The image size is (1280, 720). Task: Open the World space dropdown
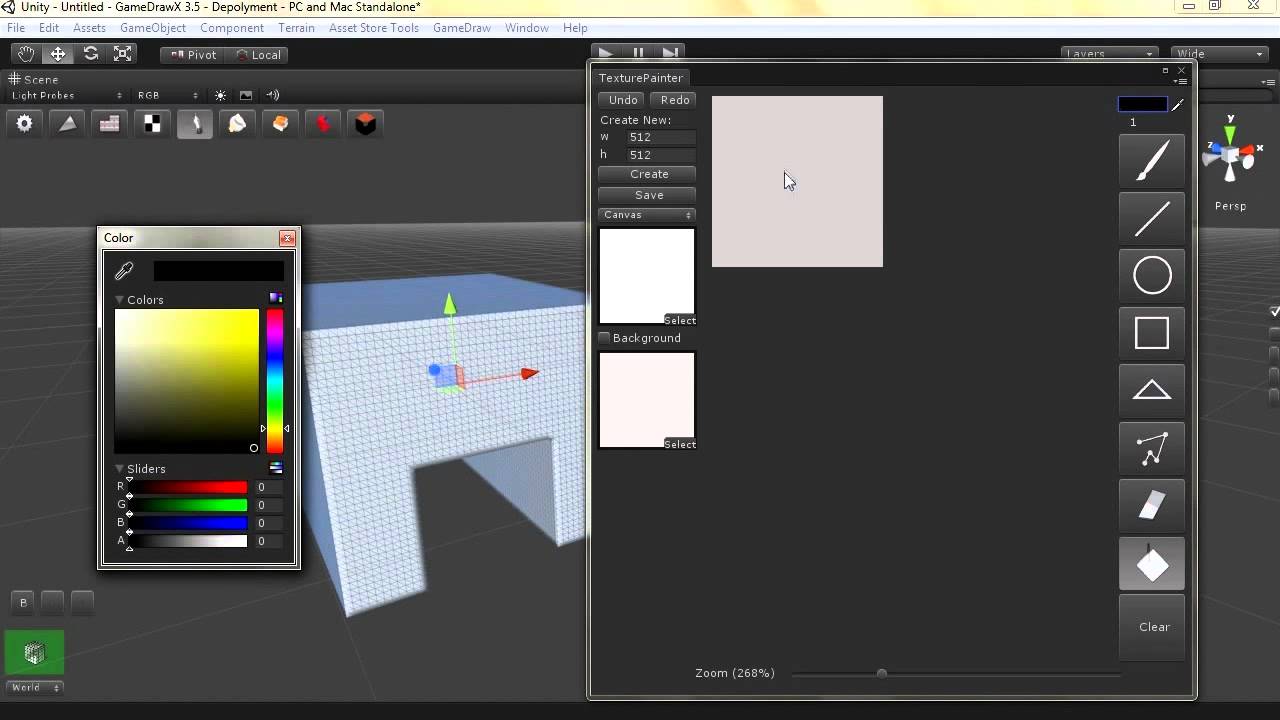(35, 687)
